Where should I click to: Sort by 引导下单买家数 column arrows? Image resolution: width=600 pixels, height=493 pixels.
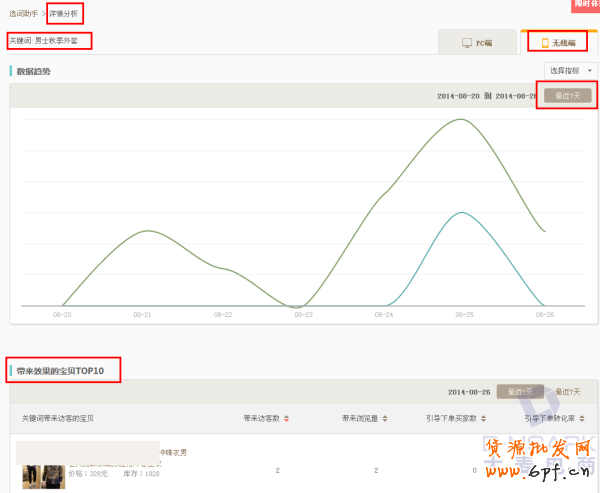483,418
